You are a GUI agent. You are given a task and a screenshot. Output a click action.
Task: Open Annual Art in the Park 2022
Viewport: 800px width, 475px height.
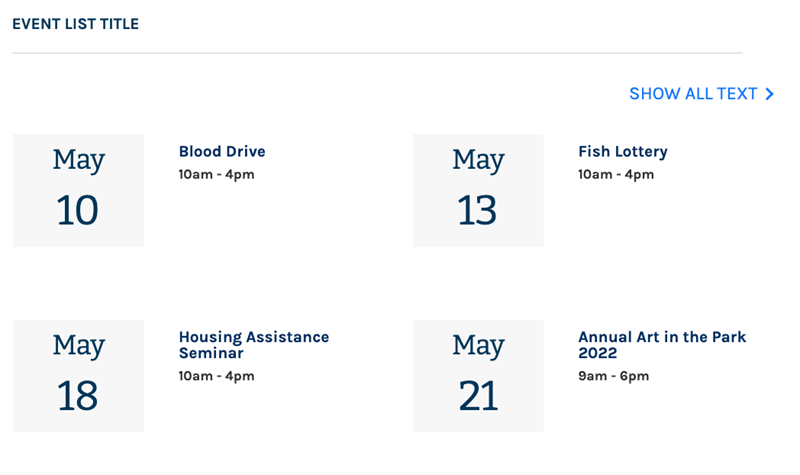662,345
